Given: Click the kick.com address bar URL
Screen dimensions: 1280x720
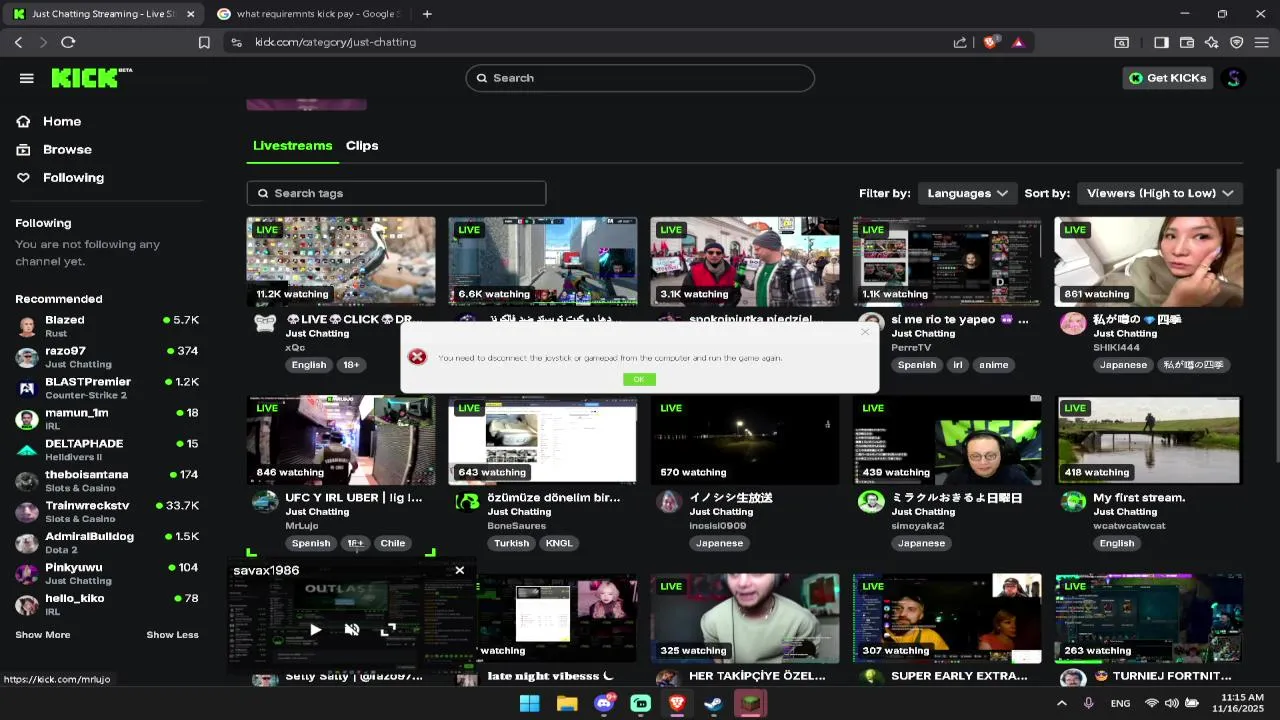Looking at the screenshot, I should [x=335, y=42].
